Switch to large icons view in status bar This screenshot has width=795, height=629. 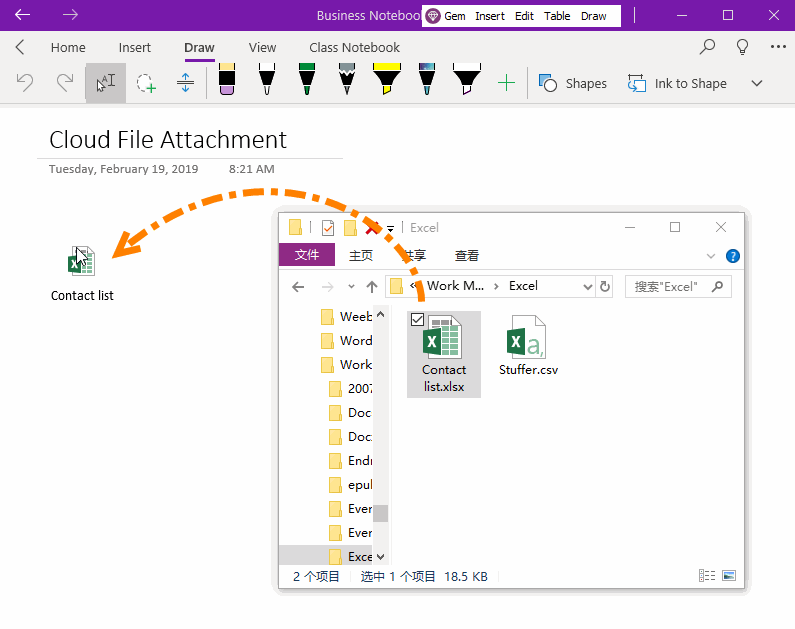pos(729,576)
